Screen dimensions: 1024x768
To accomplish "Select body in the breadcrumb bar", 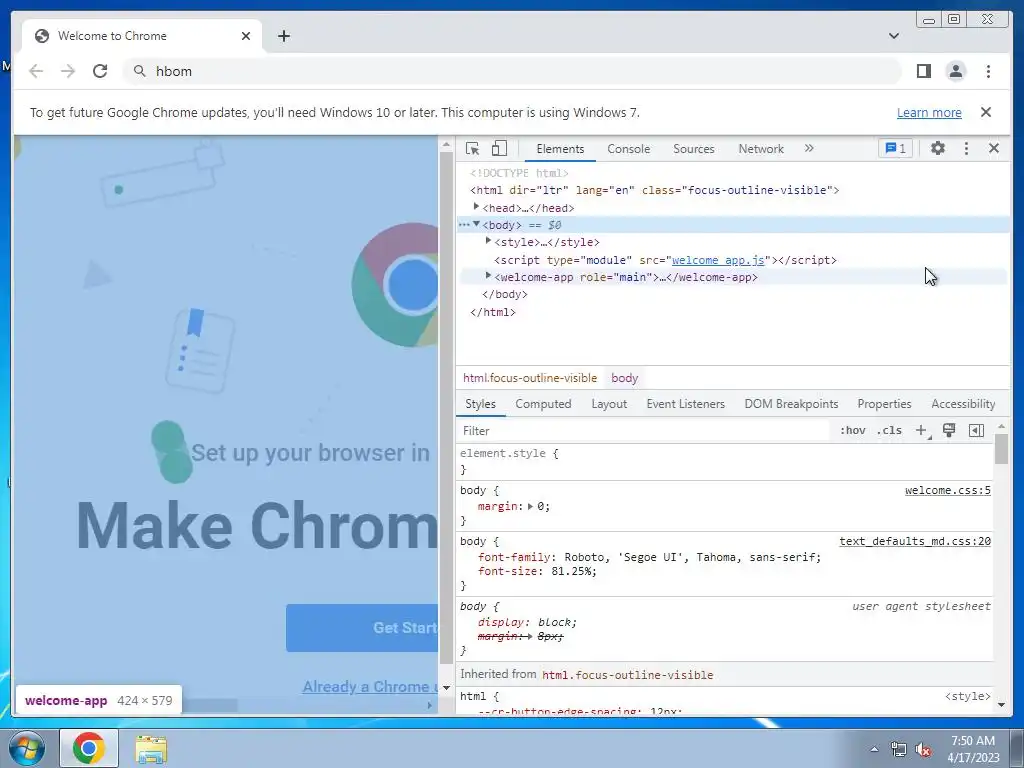I will coord(624,378).
